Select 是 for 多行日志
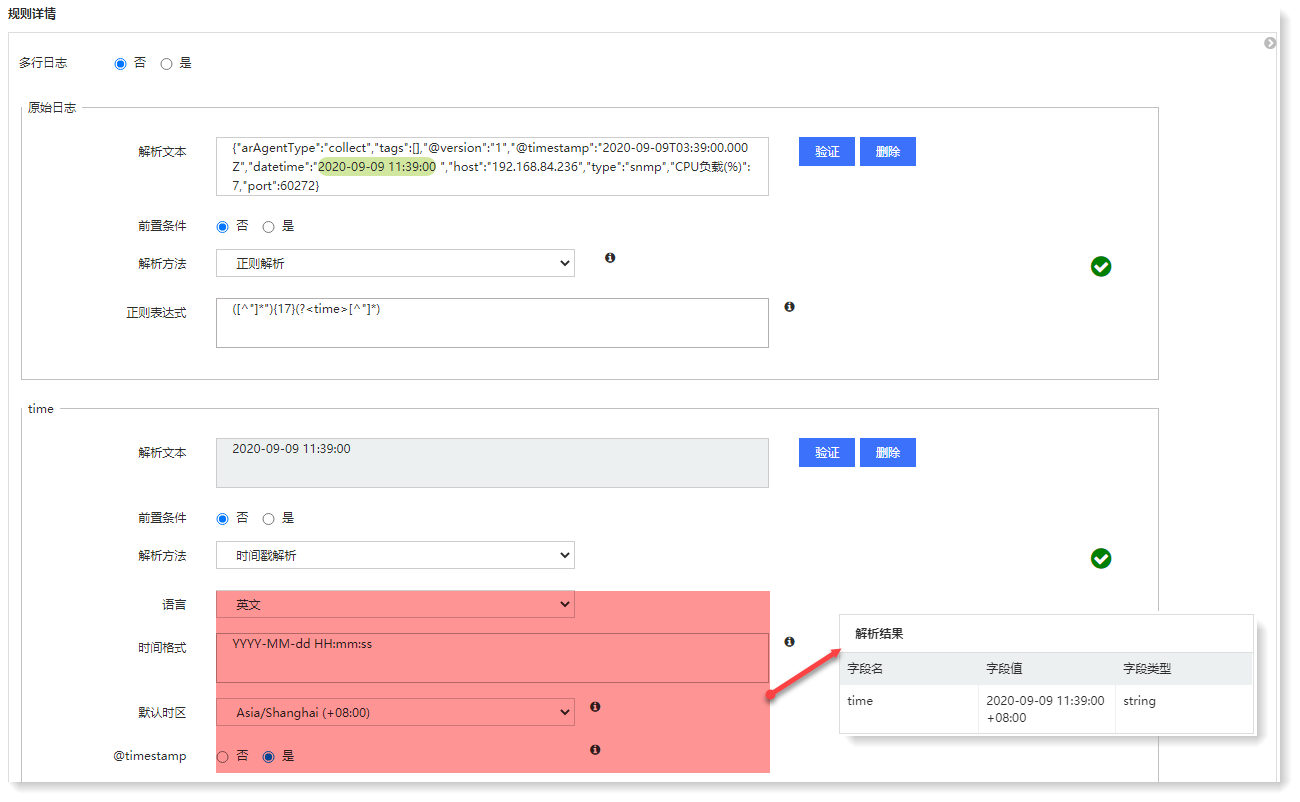Viewport: 1300px width, 802px height. [x=167, y=63]
